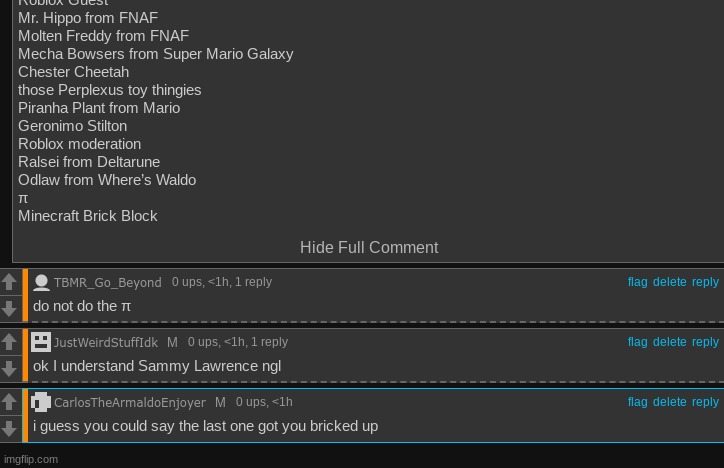The width and height of the screenshot is (724, 468).
Task: Downvote TBMR_Go_Beyond's comment
Action: [9, 308]
